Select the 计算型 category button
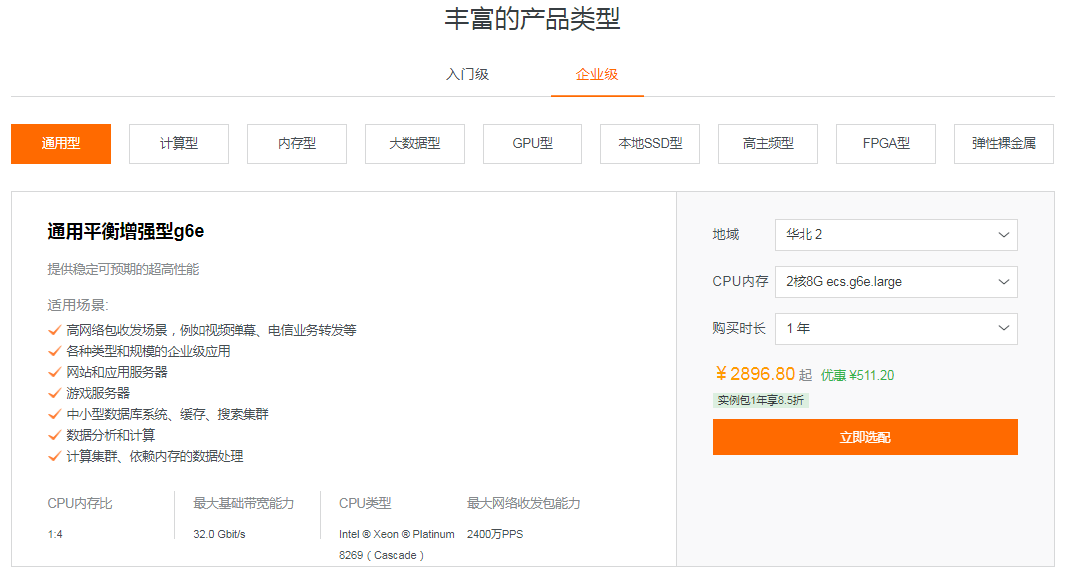Image resolution: width=1066 pixels, height=575 pixels. click(x=179, y=144)
